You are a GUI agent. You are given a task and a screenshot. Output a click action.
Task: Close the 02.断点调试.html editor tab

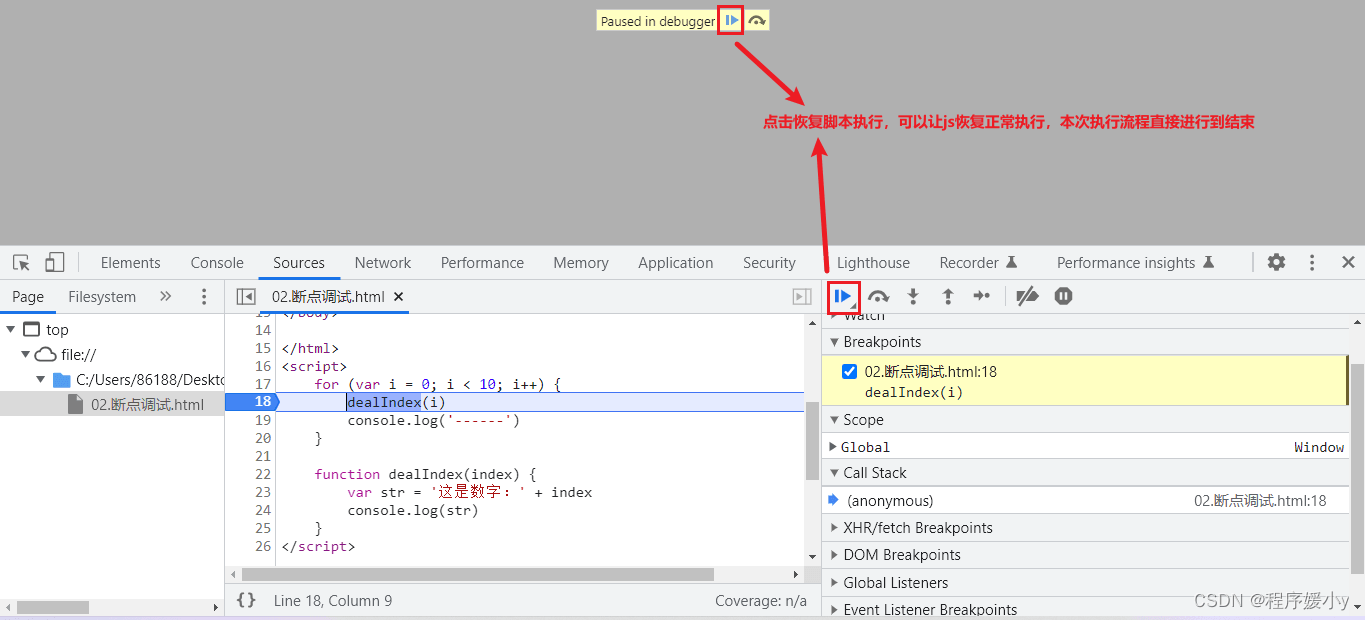click(x=398, y=297)
